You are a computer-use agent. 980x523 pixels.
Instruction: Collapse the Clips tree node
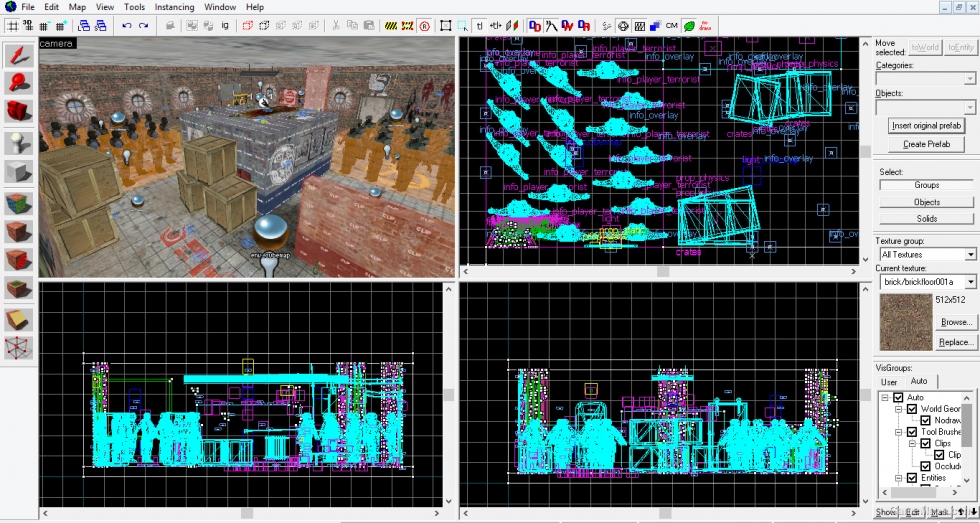pos(912,444)
